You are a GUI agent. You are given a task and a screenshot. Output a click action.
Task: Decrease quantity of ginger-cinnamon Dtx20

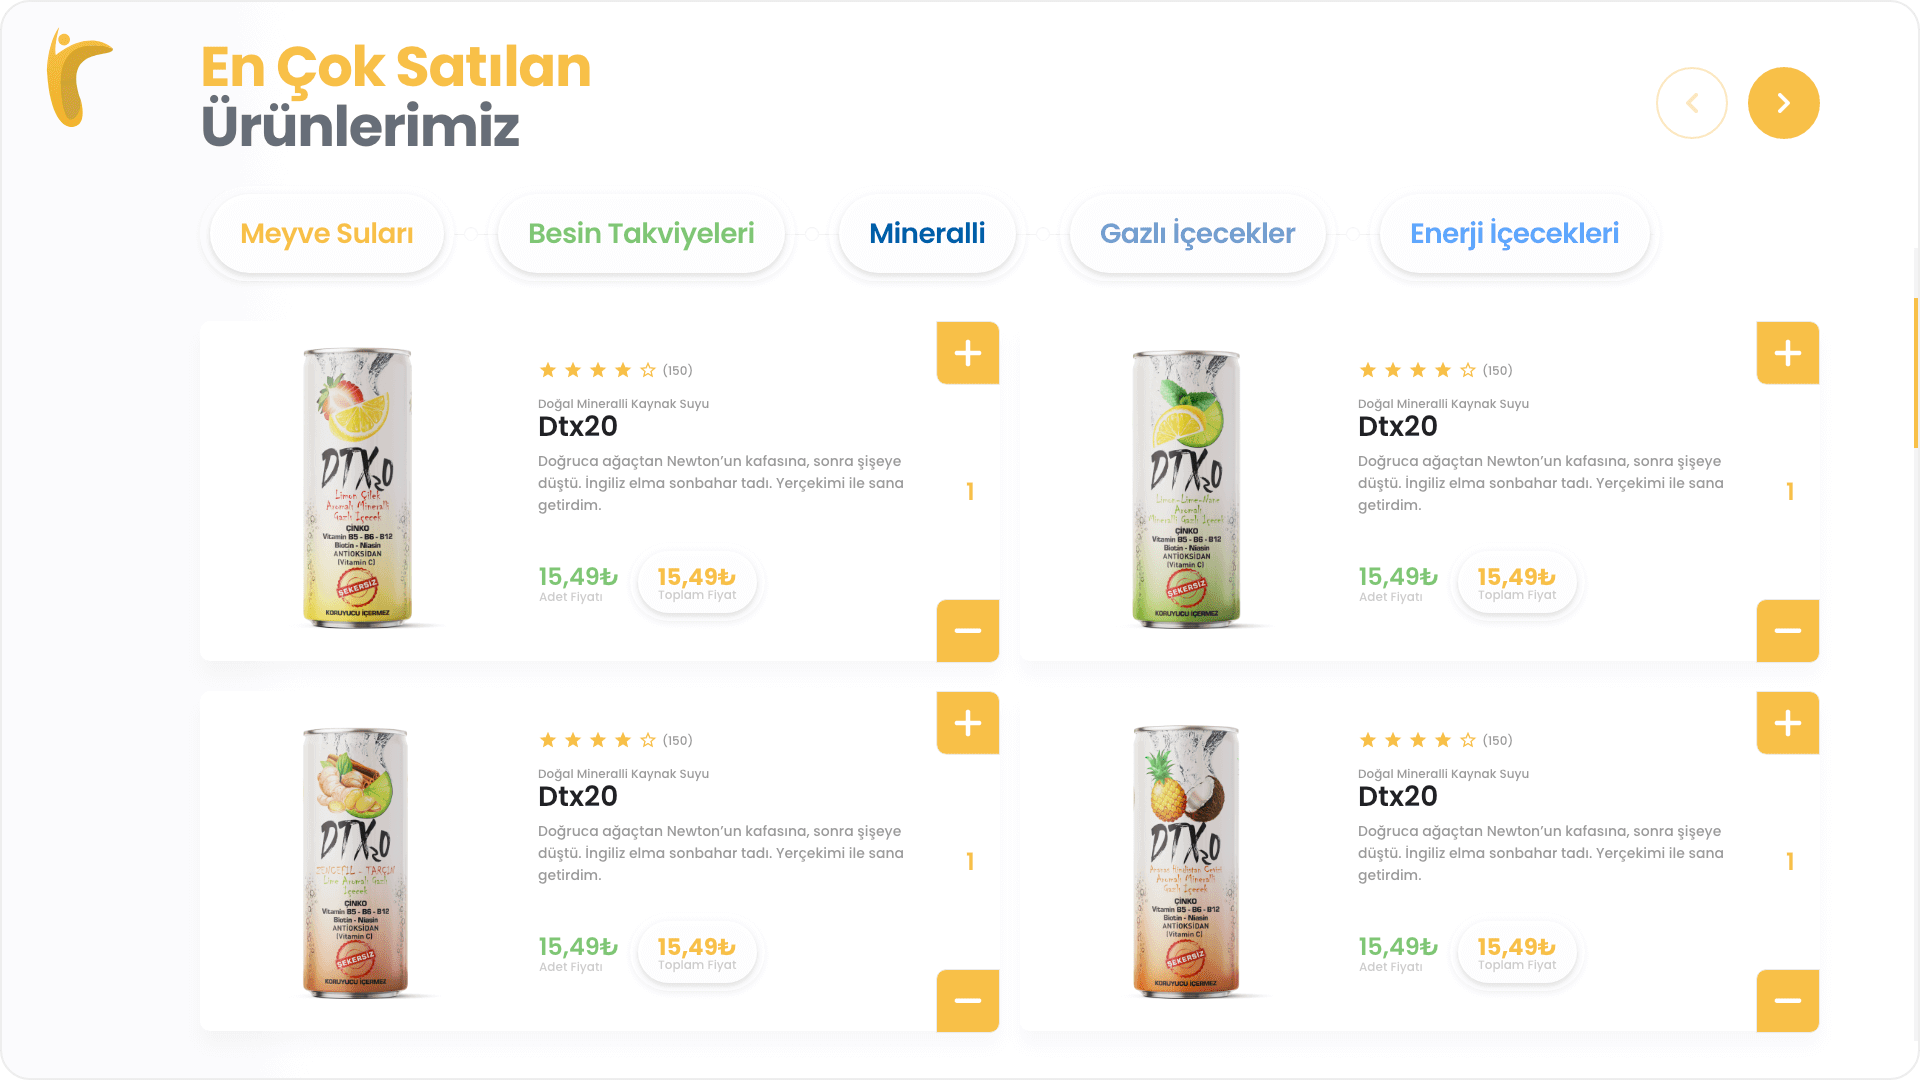click(968, 1001)
